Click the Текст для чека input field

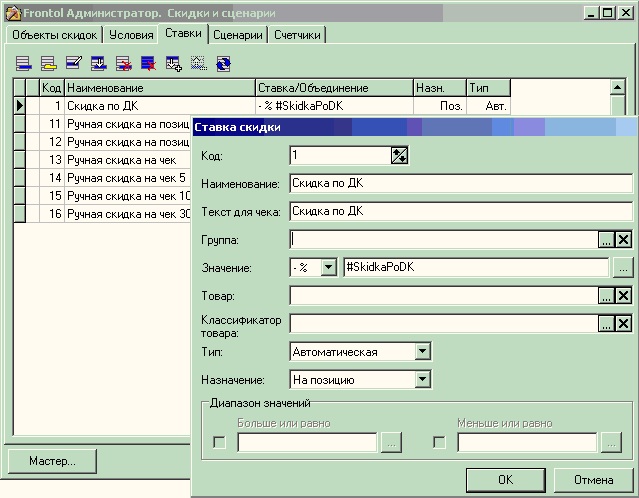coord(461,212)
